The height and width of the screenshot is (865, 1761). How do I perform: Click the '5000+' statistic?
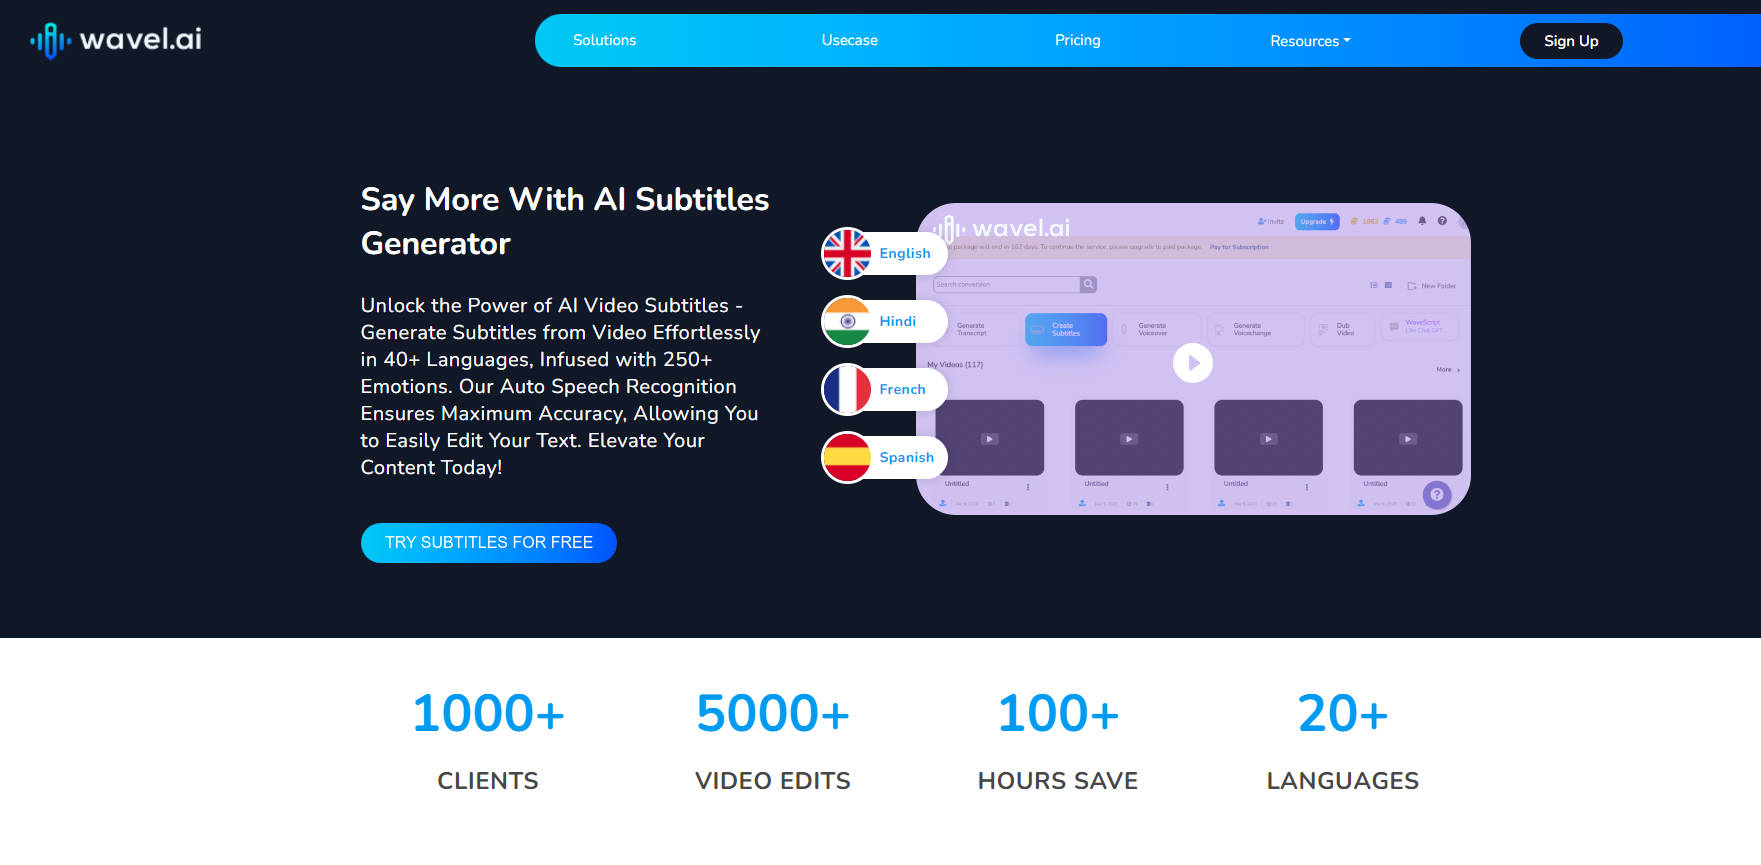click(773, 714)
